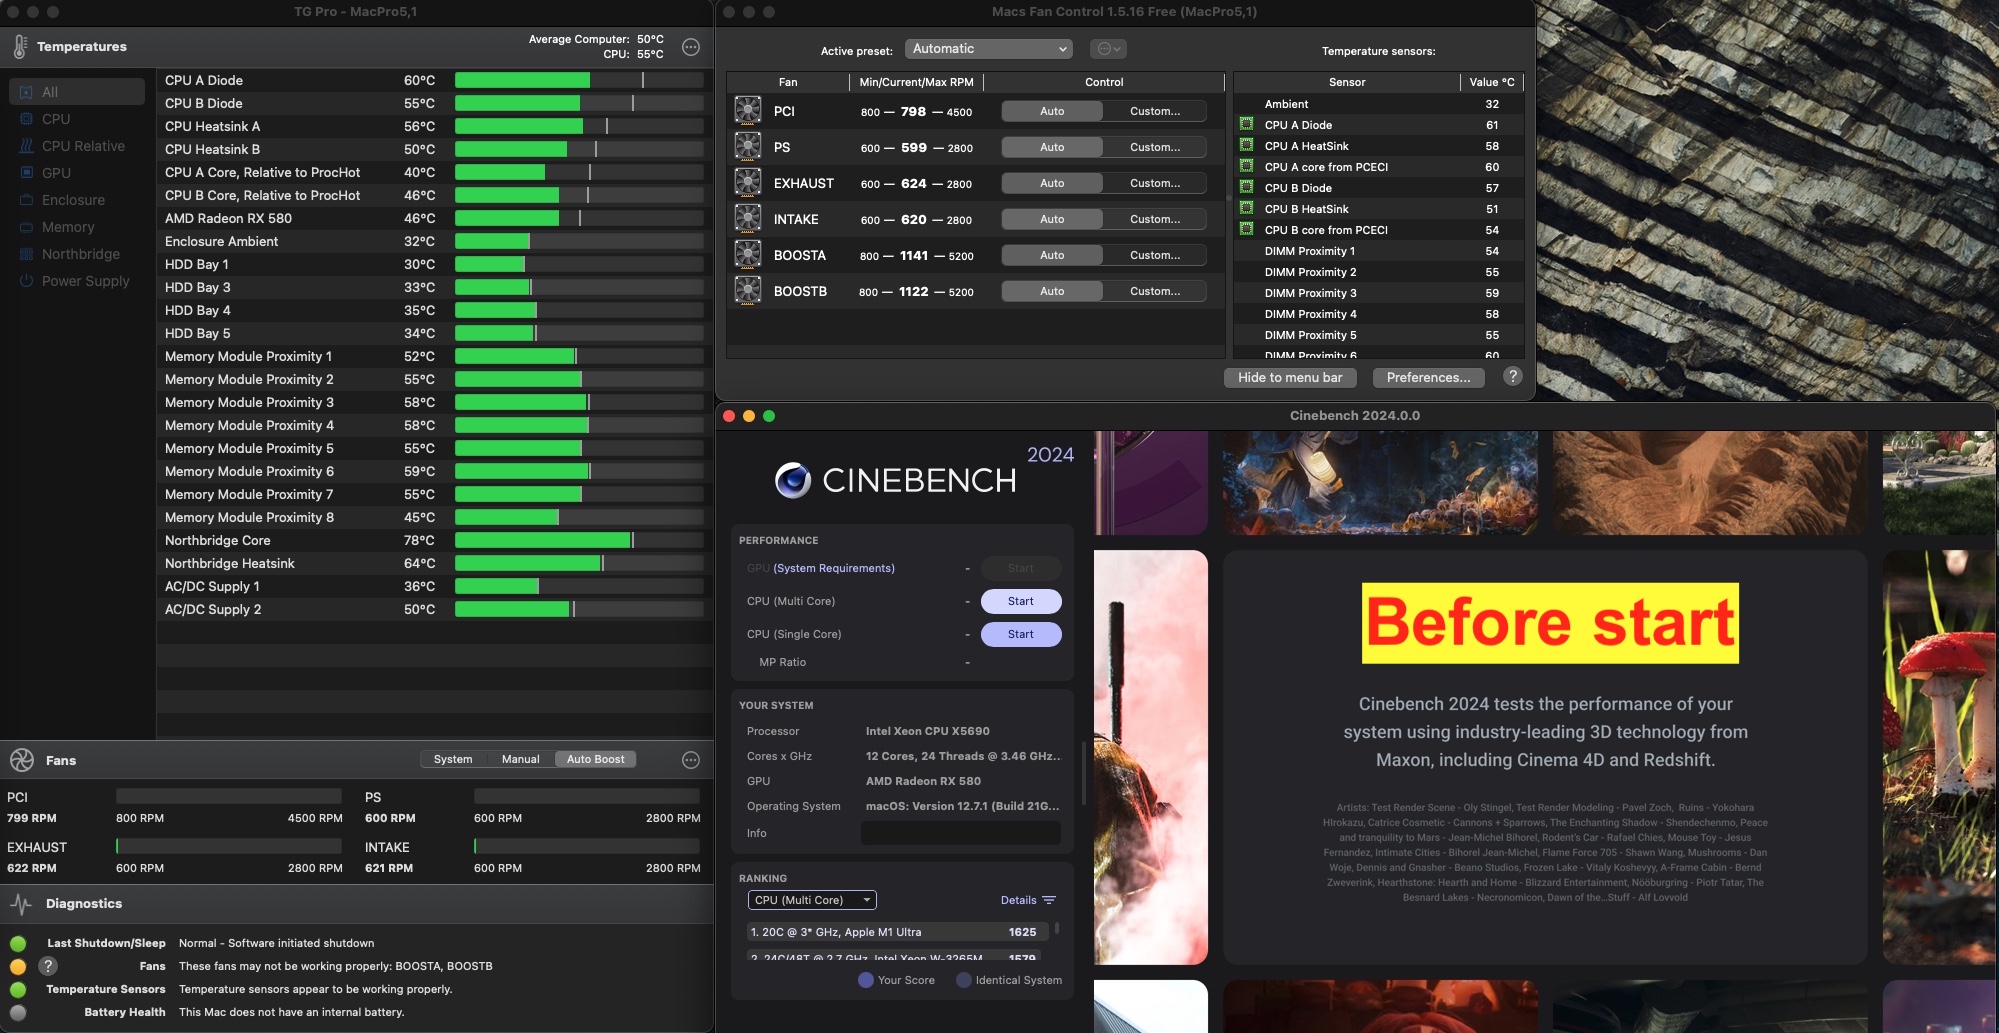Image resolution: width=1999 pixels, height=1033 pixels.
Task: Click Hide to menu bar button
Action: point(1290,377)
